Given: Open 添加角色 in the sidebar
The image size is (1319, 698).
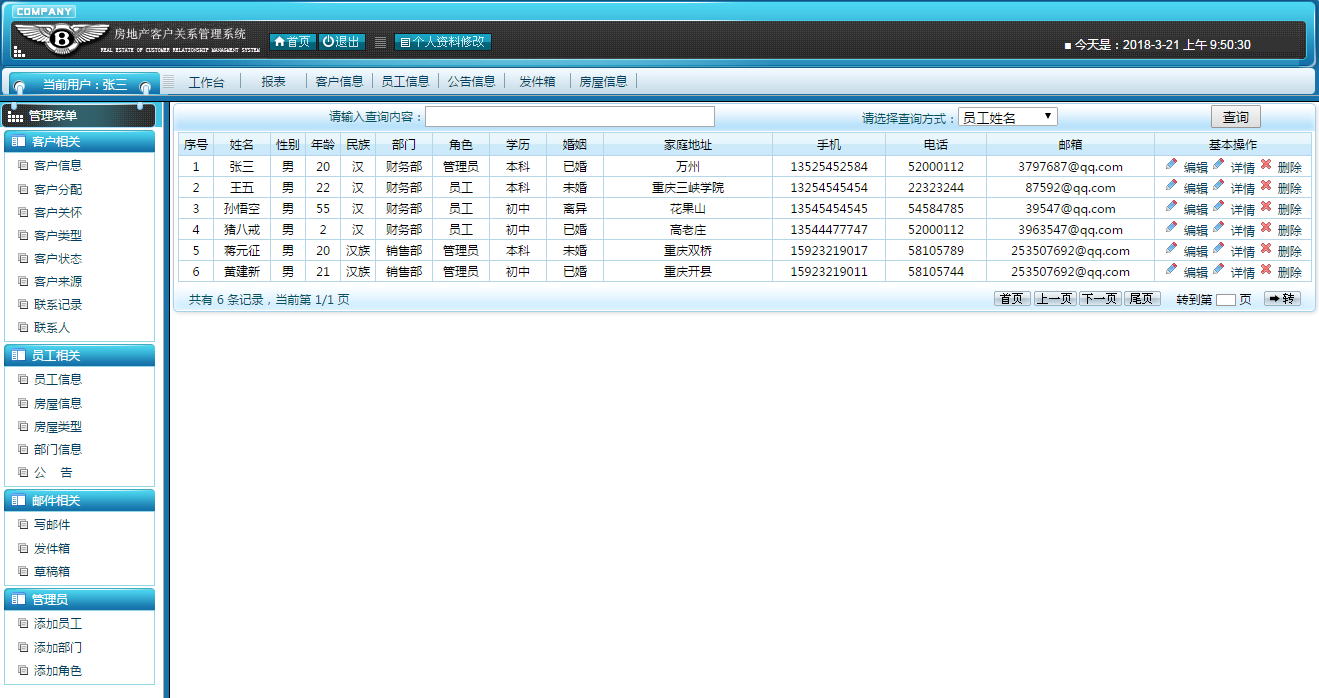Looking at the screenshot, I should pos(58,670).
